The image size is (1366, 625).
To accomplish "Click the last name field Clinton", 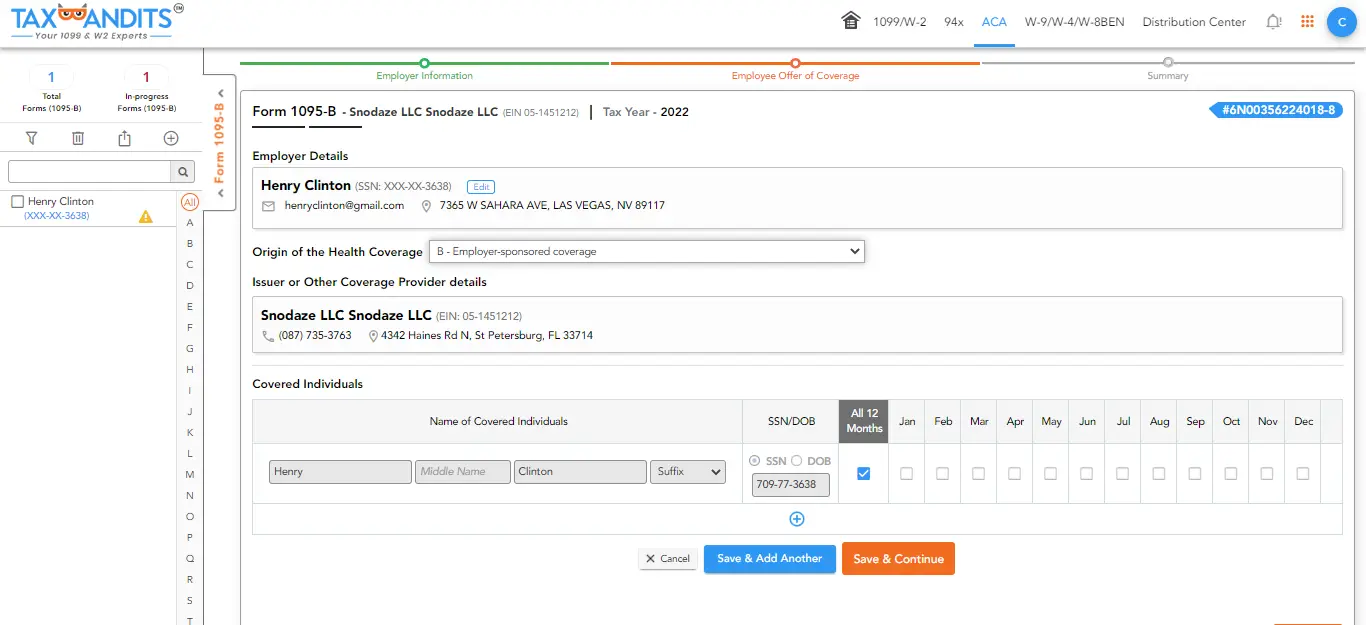I will 580,472.
